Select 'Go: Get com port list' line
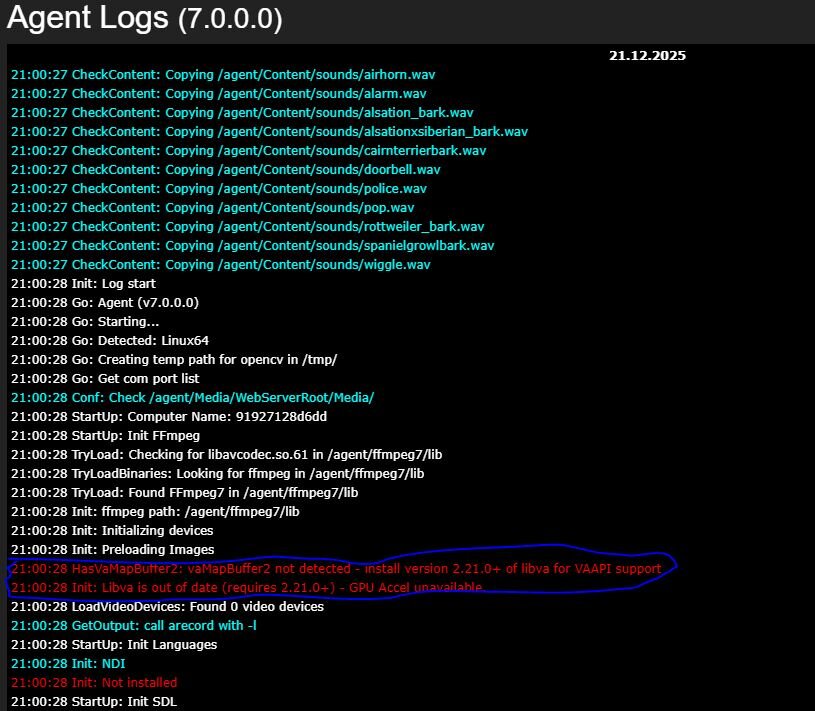 tap(105, 378)
